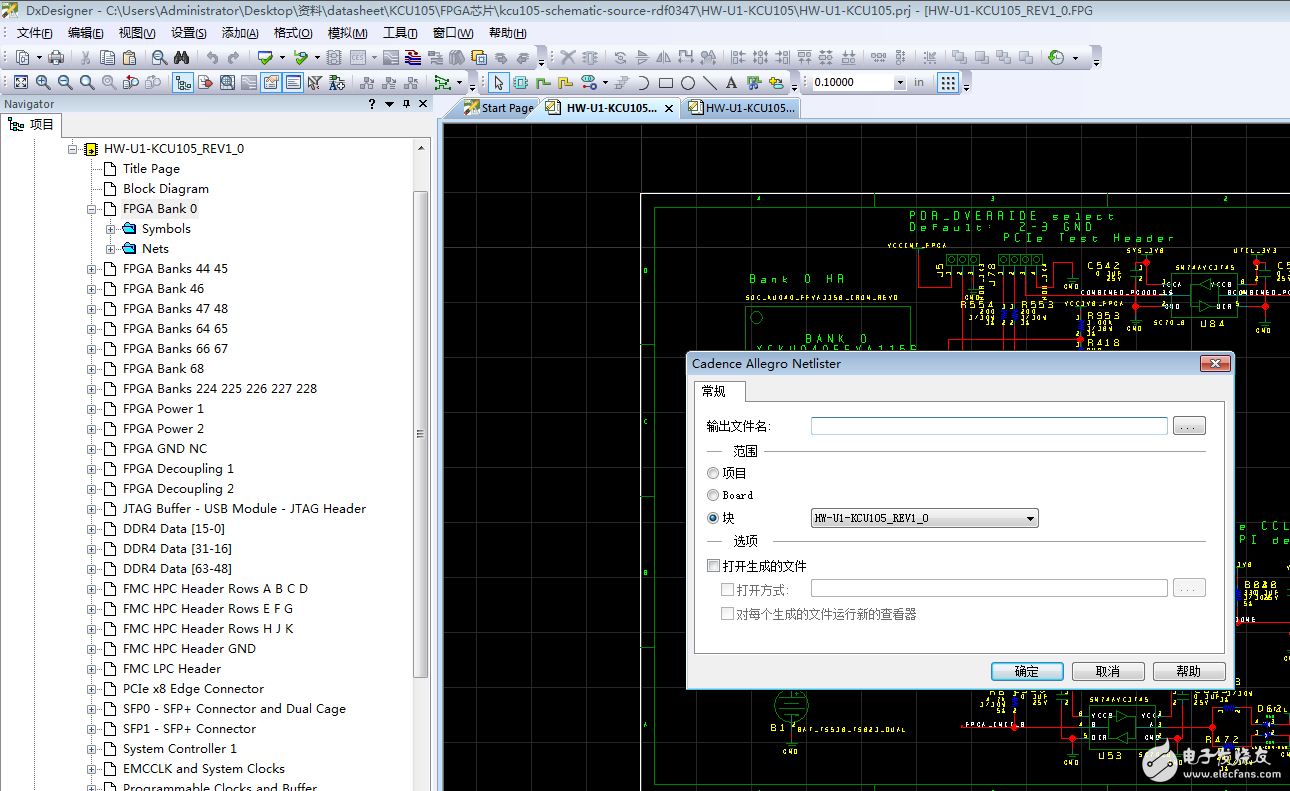Open the 工具(T) menu
This screenshot has width=1290, height=791.
pyautogui.click(x=400, y=33)
